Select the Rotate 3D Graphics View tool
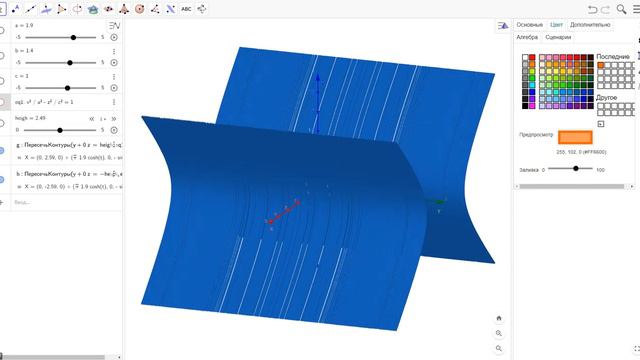 coord(202,9)
